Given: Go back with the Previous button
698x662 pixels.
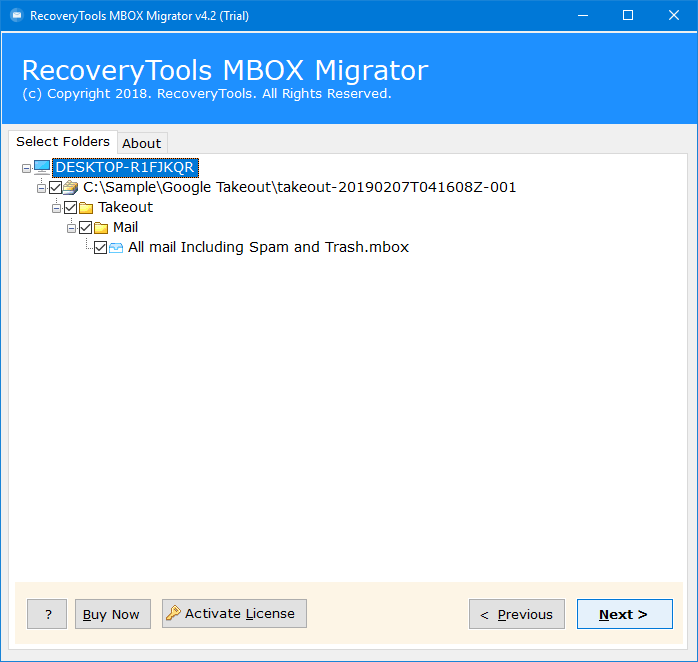Looking at the screenshot, I should [x=517, y=614].
